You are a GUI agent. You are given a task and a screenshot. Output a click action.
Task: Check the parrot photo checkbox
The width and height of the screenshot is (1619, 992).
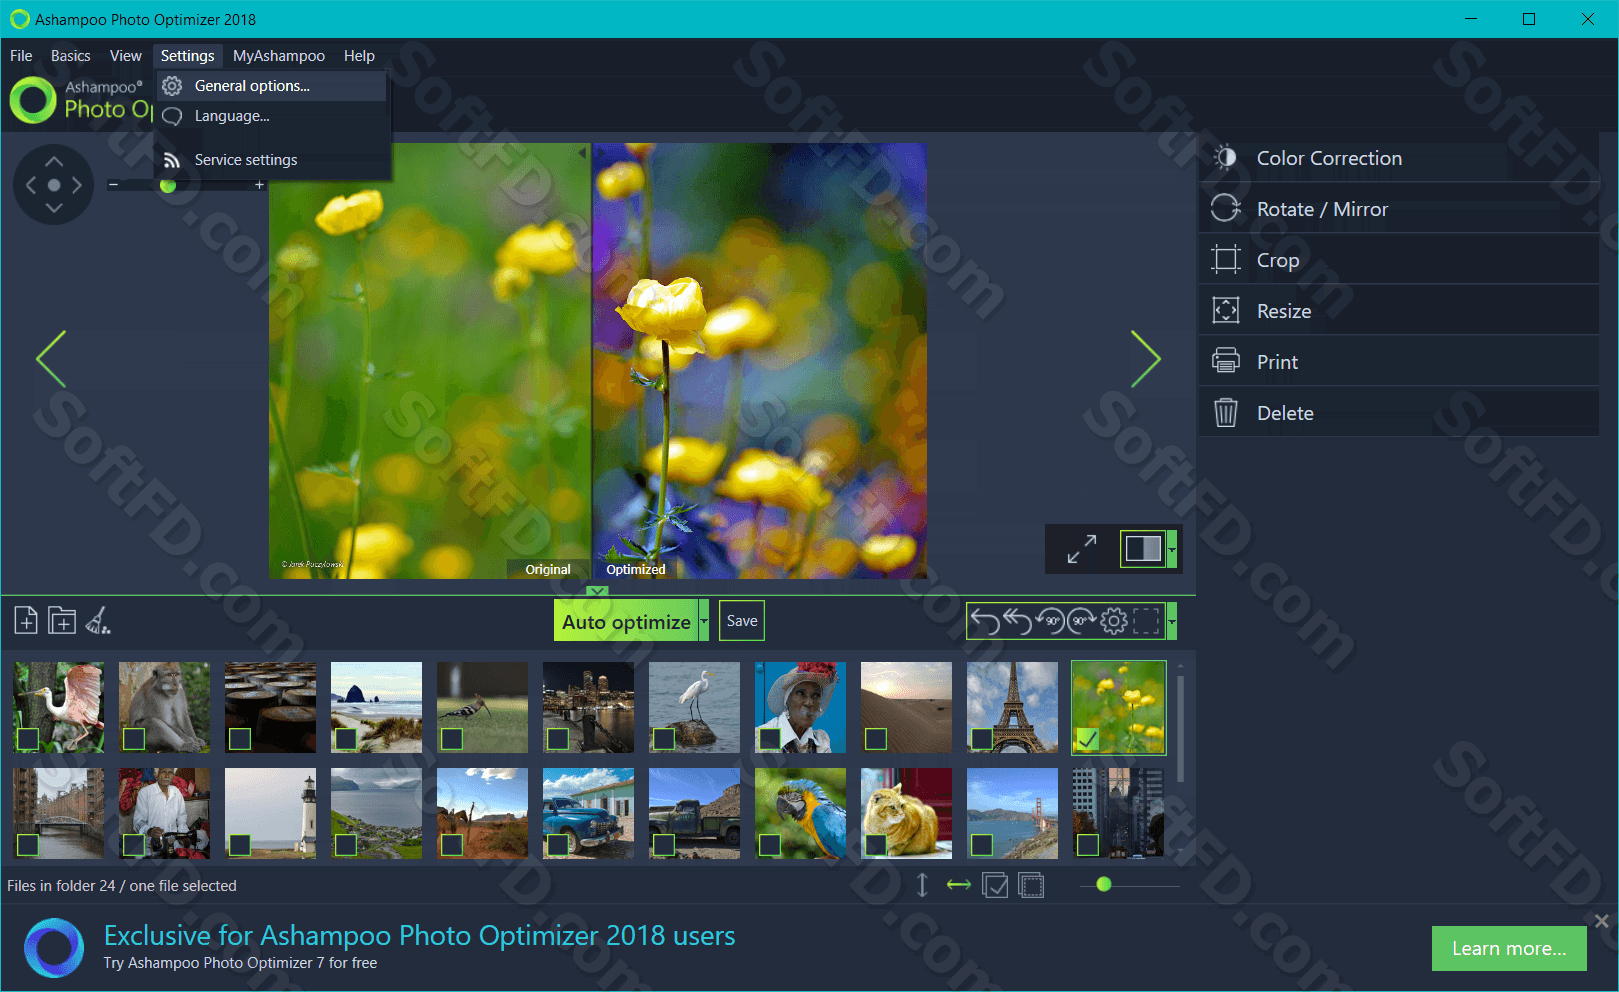tap(770, 845)
